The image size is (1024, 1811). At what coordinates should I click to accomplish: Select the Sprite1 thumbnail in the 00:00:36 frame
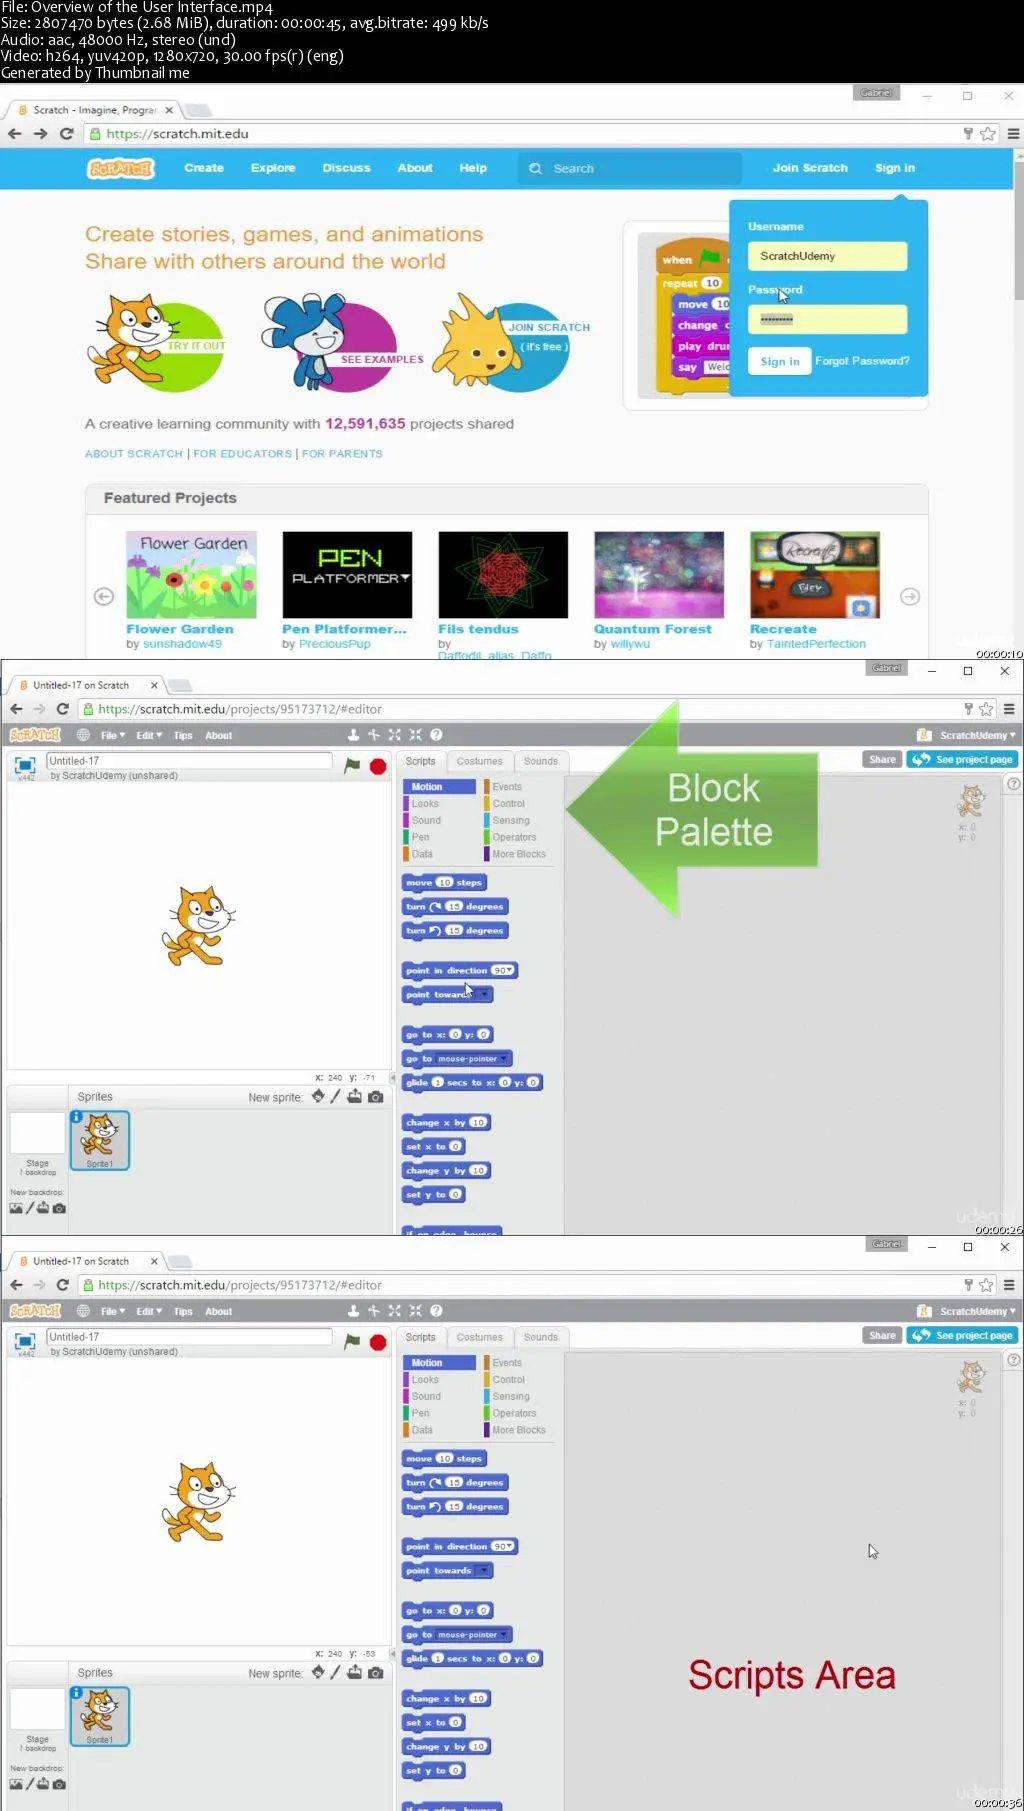point(99,1716)
